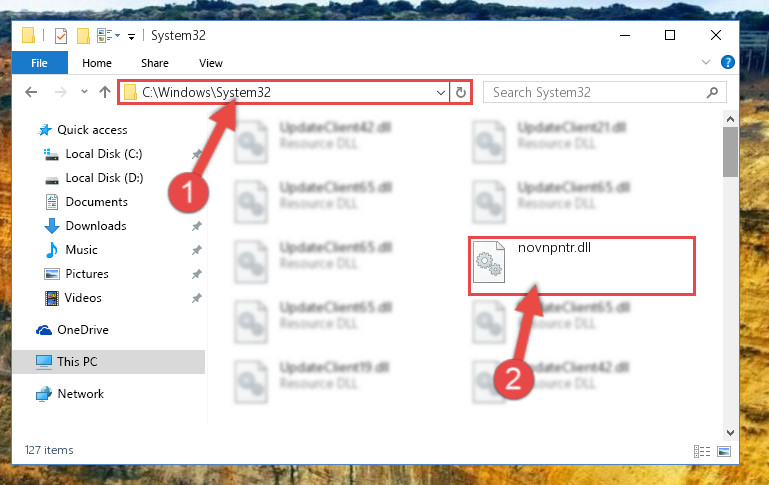Switch to large icons view in status bar
769x485 pixels.
[x=724, y=451]
